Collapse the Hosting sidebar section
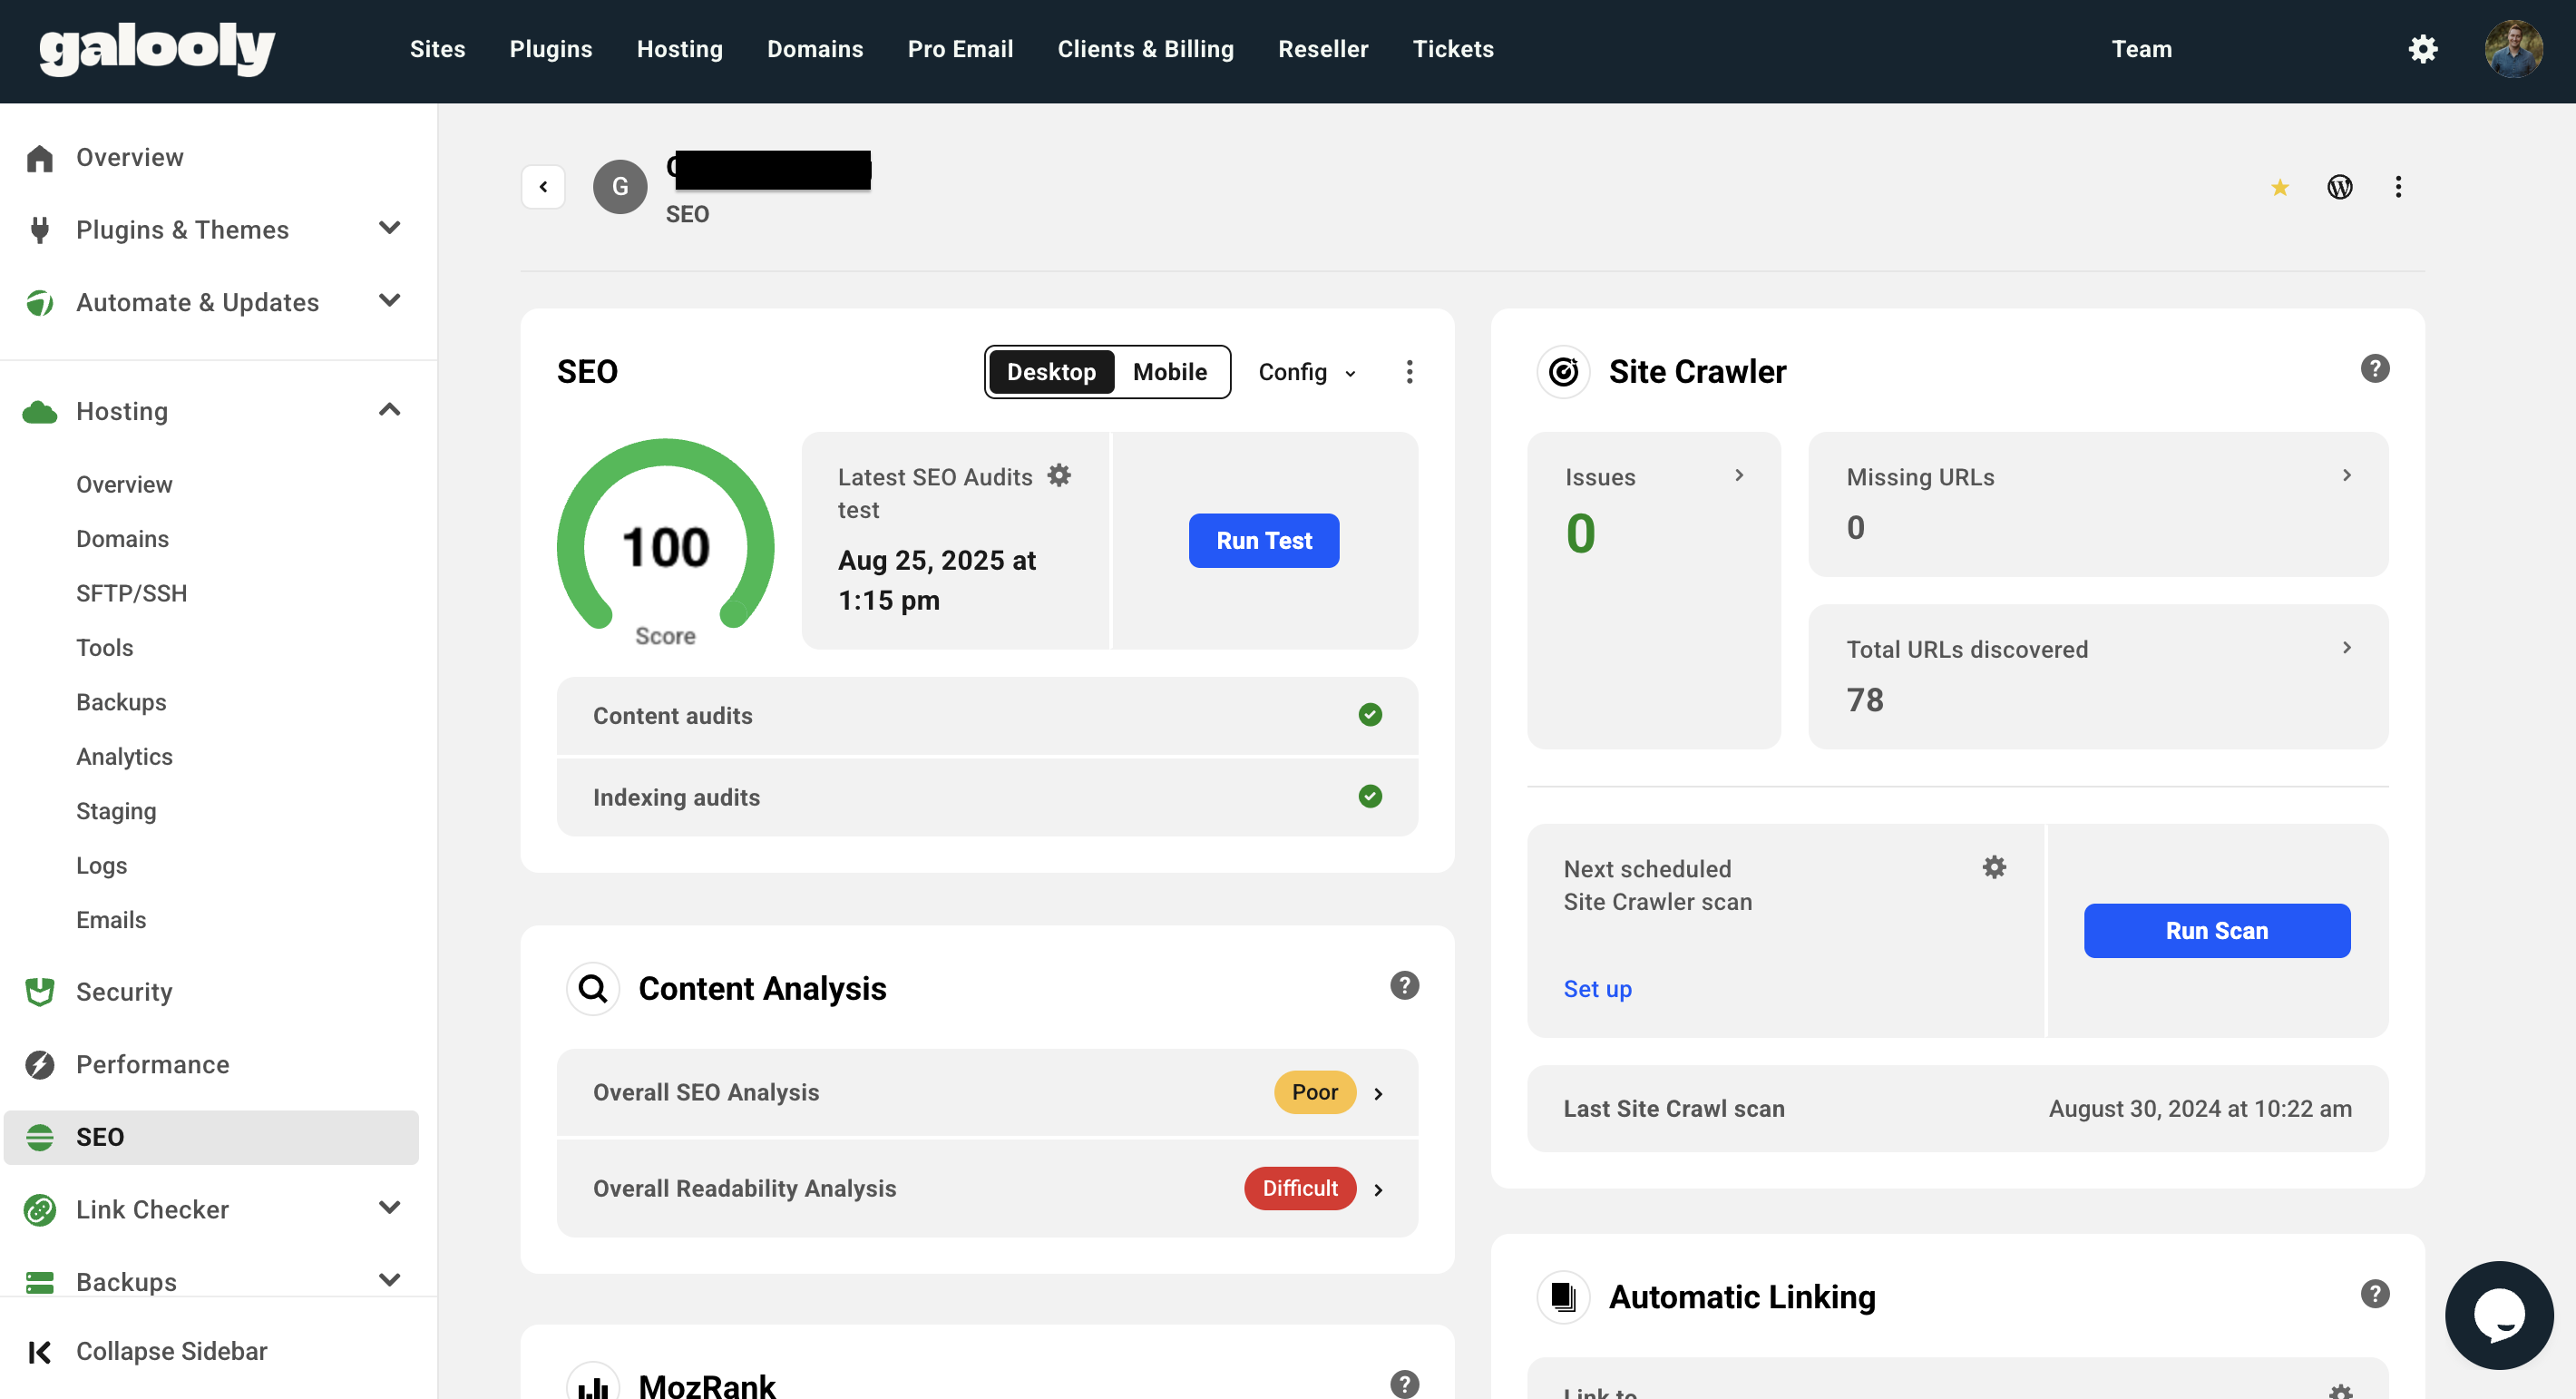This screenshot has width=2576, height=1399. tap(389, 410)
